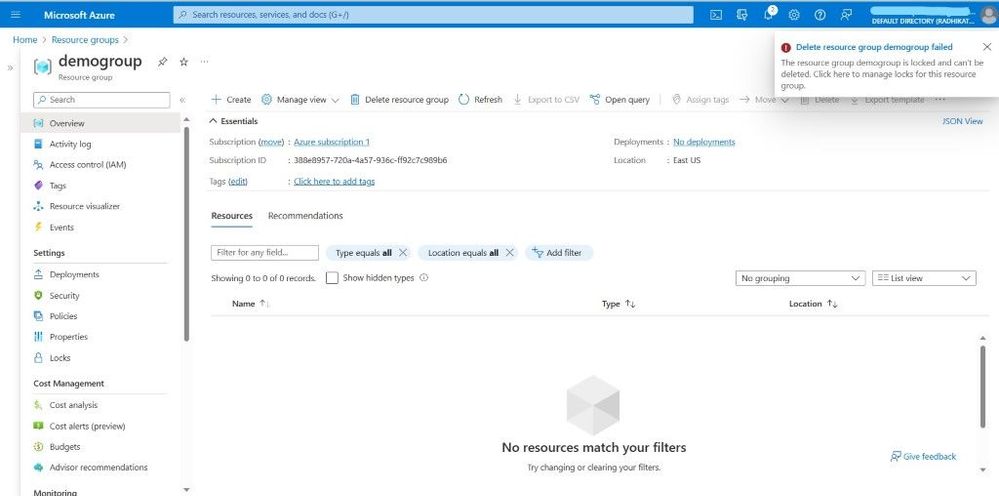Click Create in the toolbar
The image size is (999, 496).
pos(231,99)
